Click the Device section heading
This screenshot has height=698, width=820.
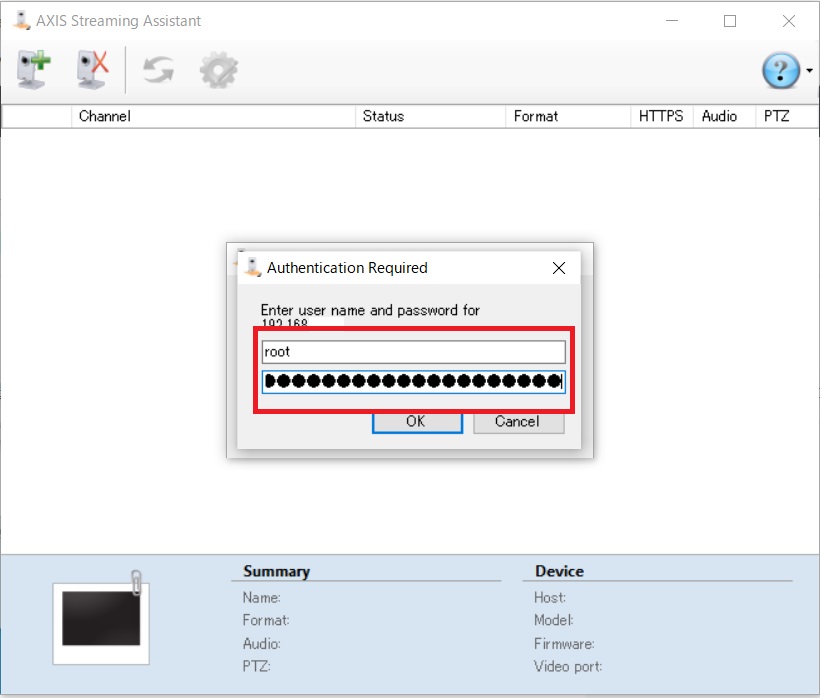559,571
